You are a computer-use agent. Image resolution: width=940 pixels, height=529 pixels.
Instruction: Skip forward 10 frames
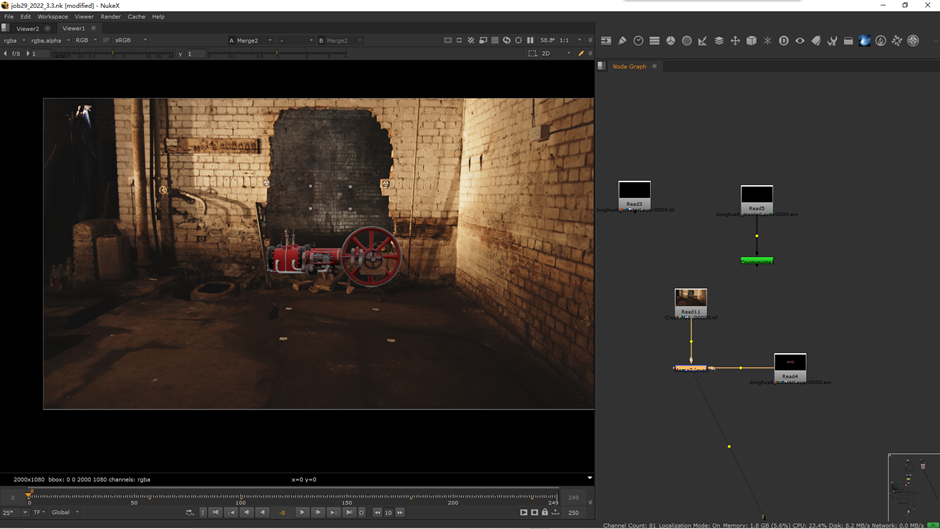(x=400, y=512)
